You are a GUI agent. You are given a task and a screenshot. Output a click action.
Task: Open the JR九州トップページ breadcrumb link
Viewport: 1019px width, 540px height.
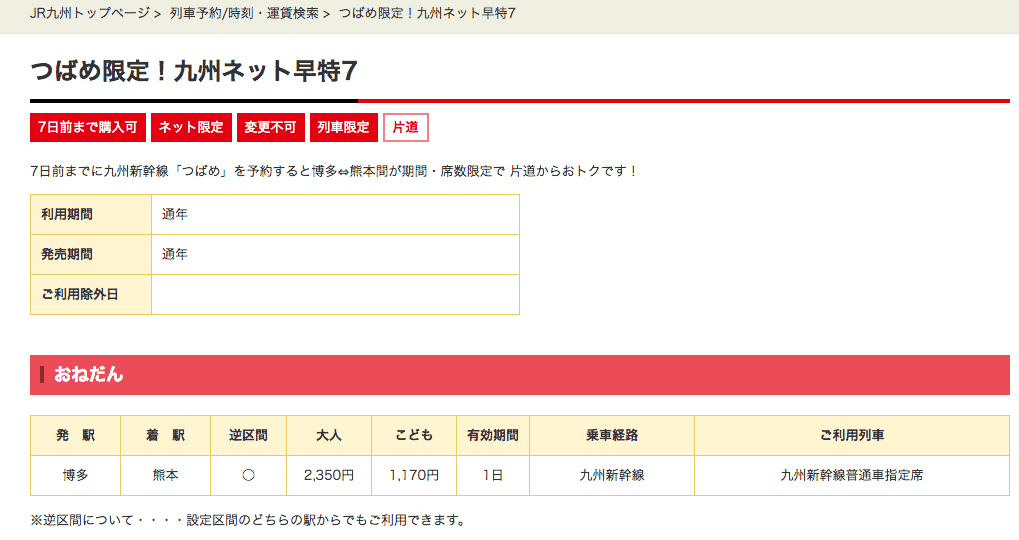coord(90,13)
